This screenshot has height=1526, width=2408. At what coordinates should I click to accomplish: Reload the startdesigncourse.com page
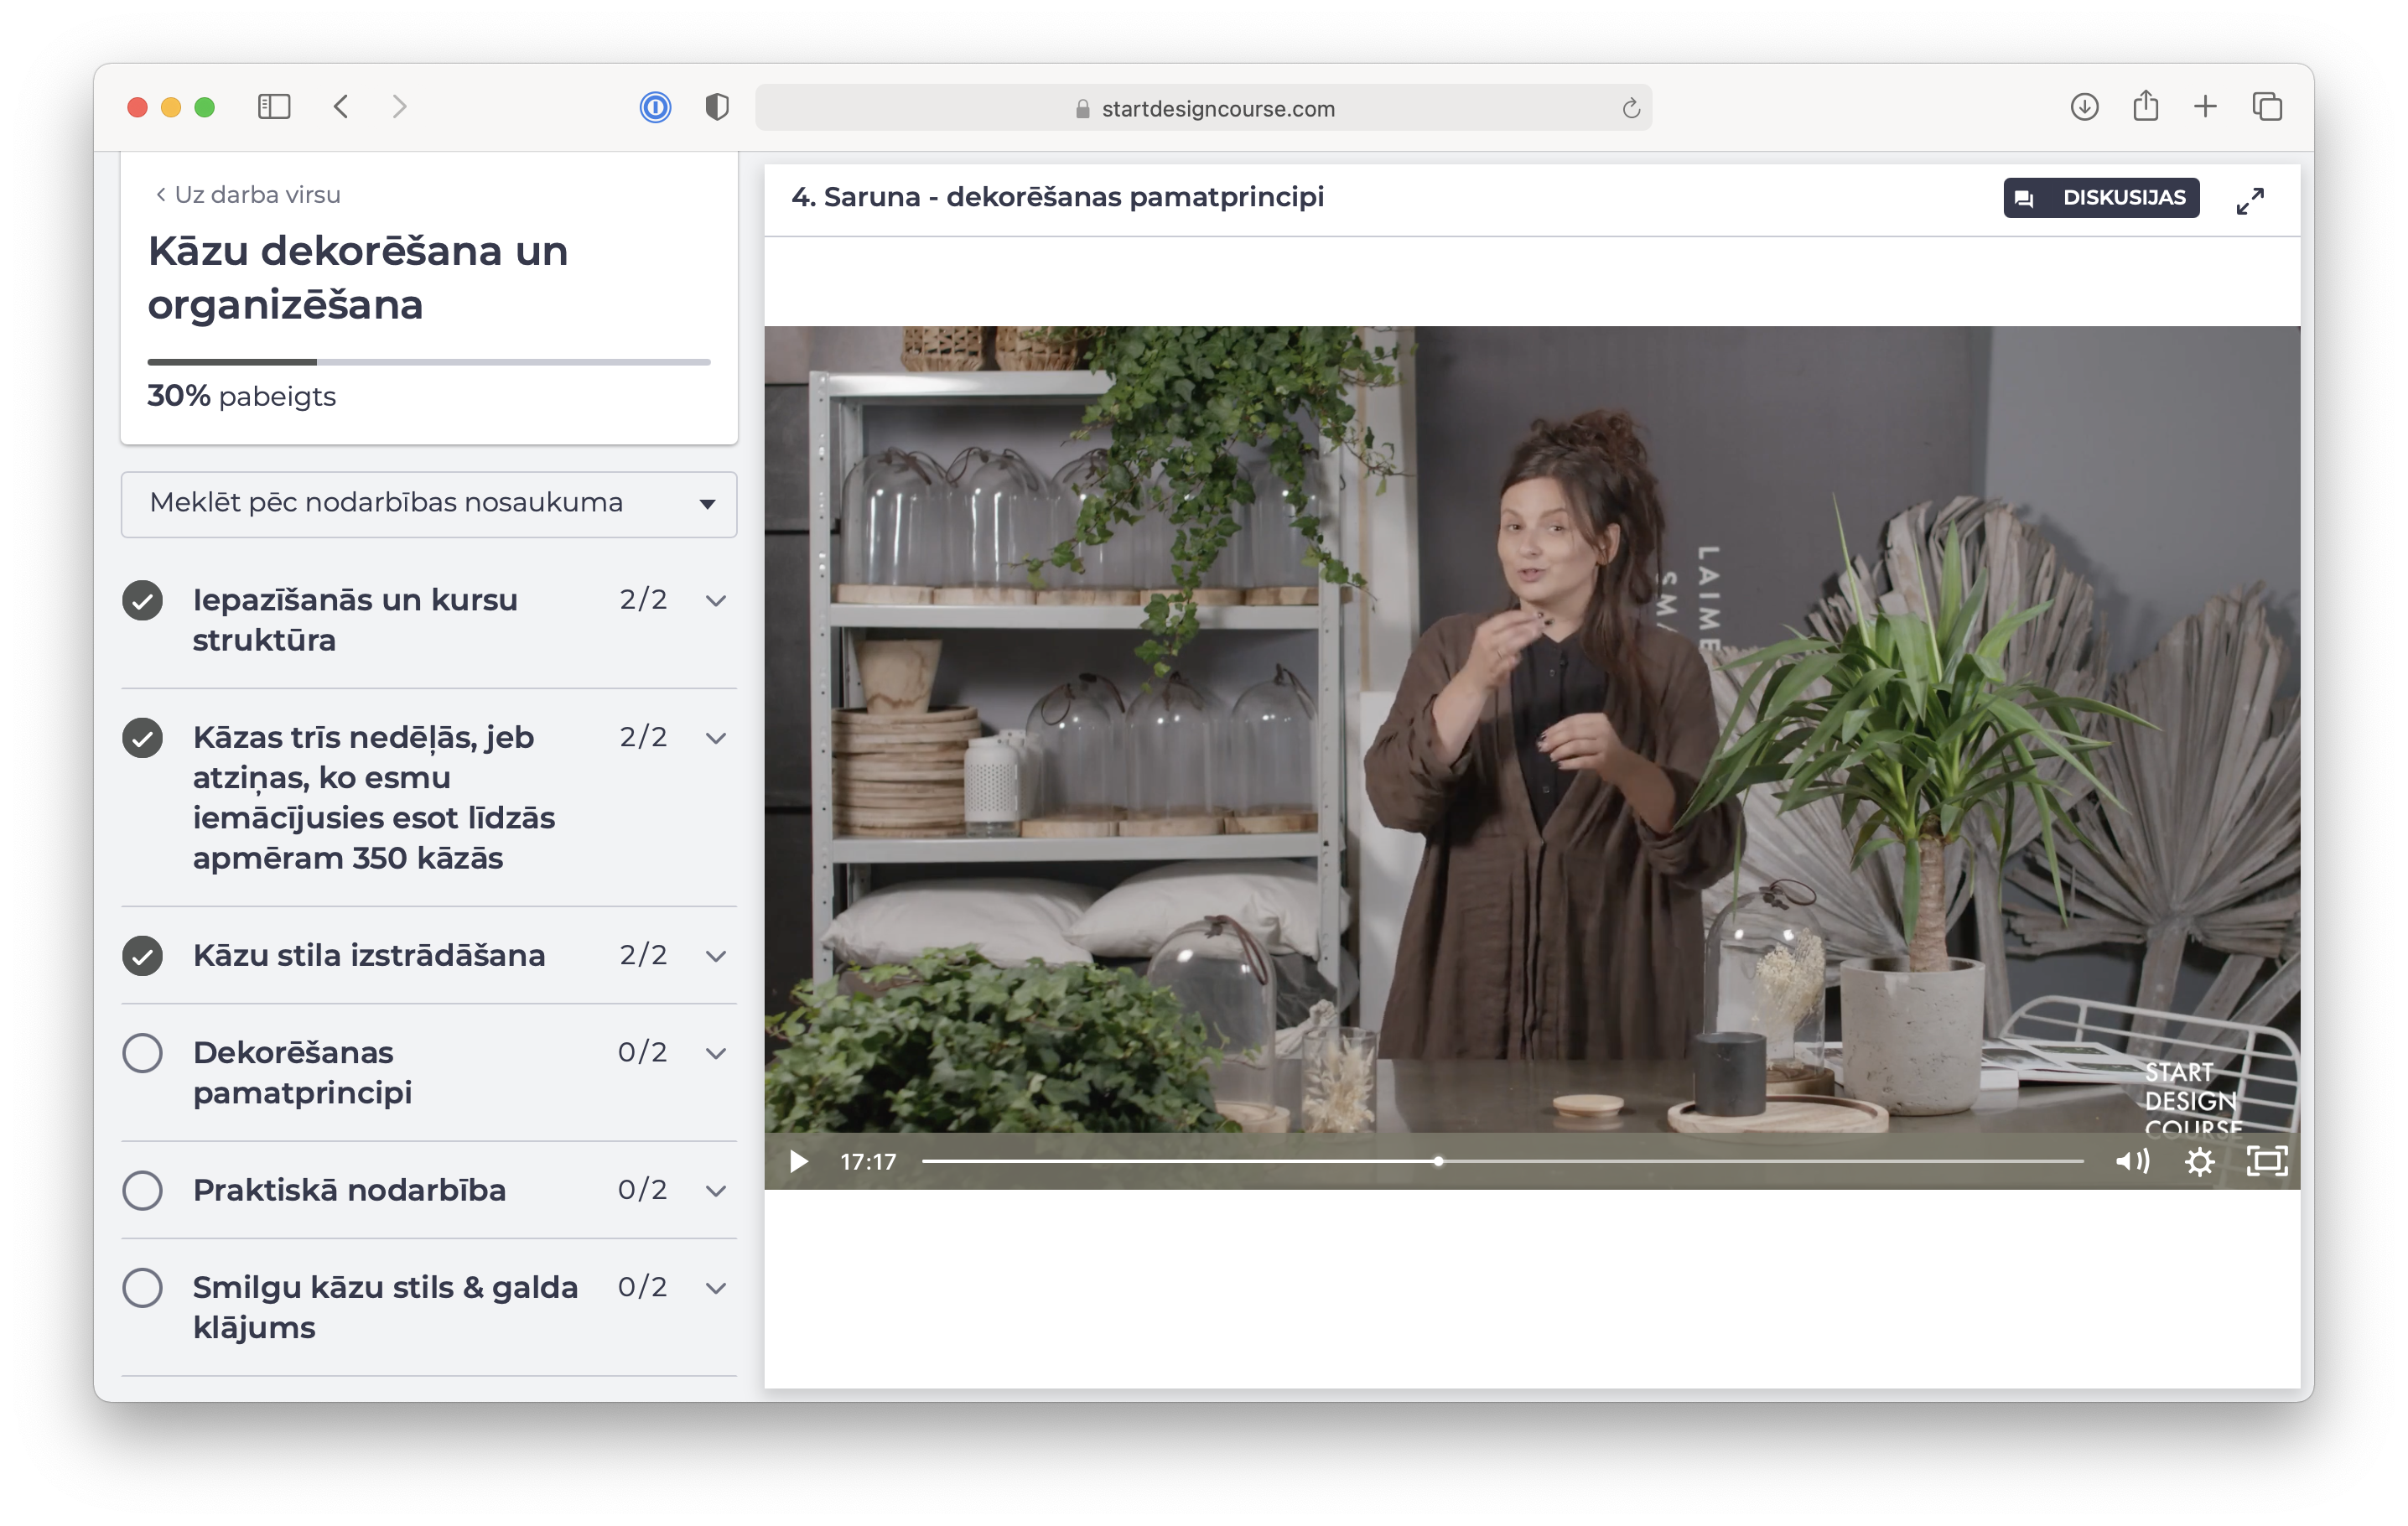point(1630,108)
